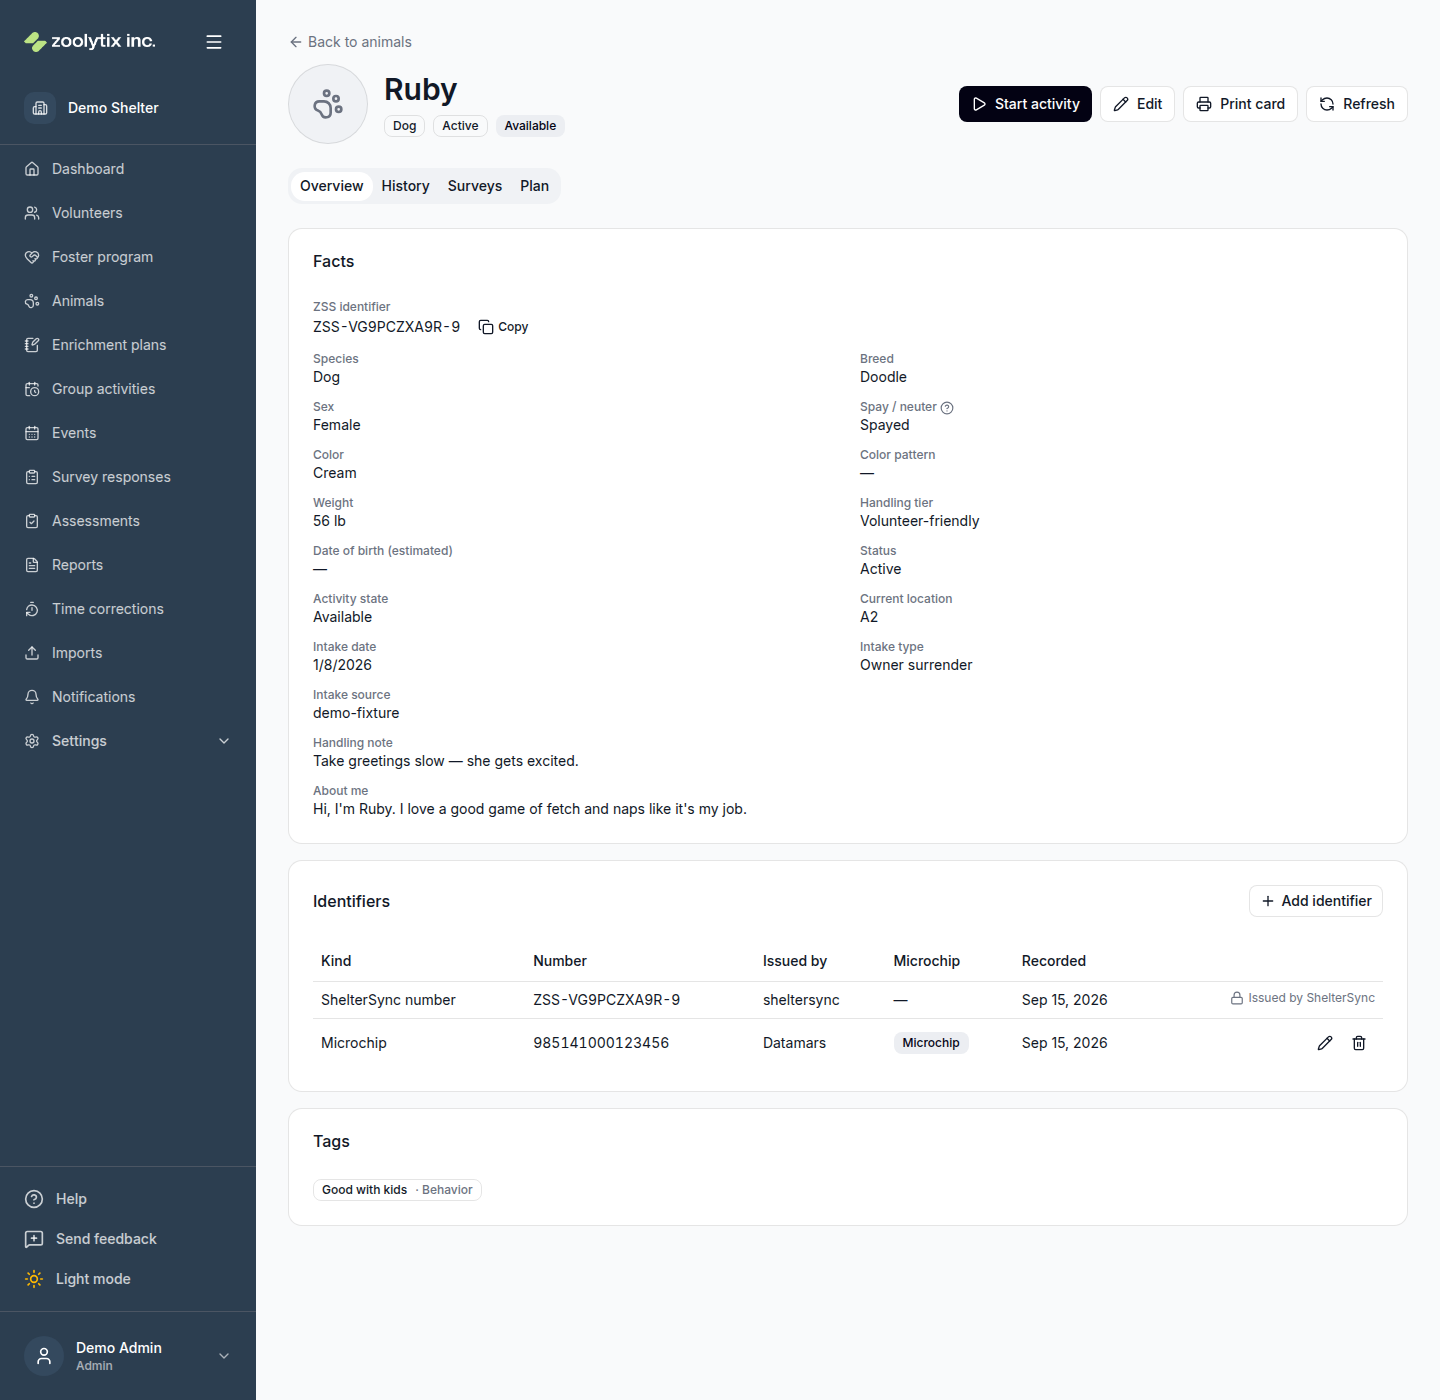Click microchip number 985141000123456
Viewport: 1440px width, 1400px height.
click(601, 1043)
